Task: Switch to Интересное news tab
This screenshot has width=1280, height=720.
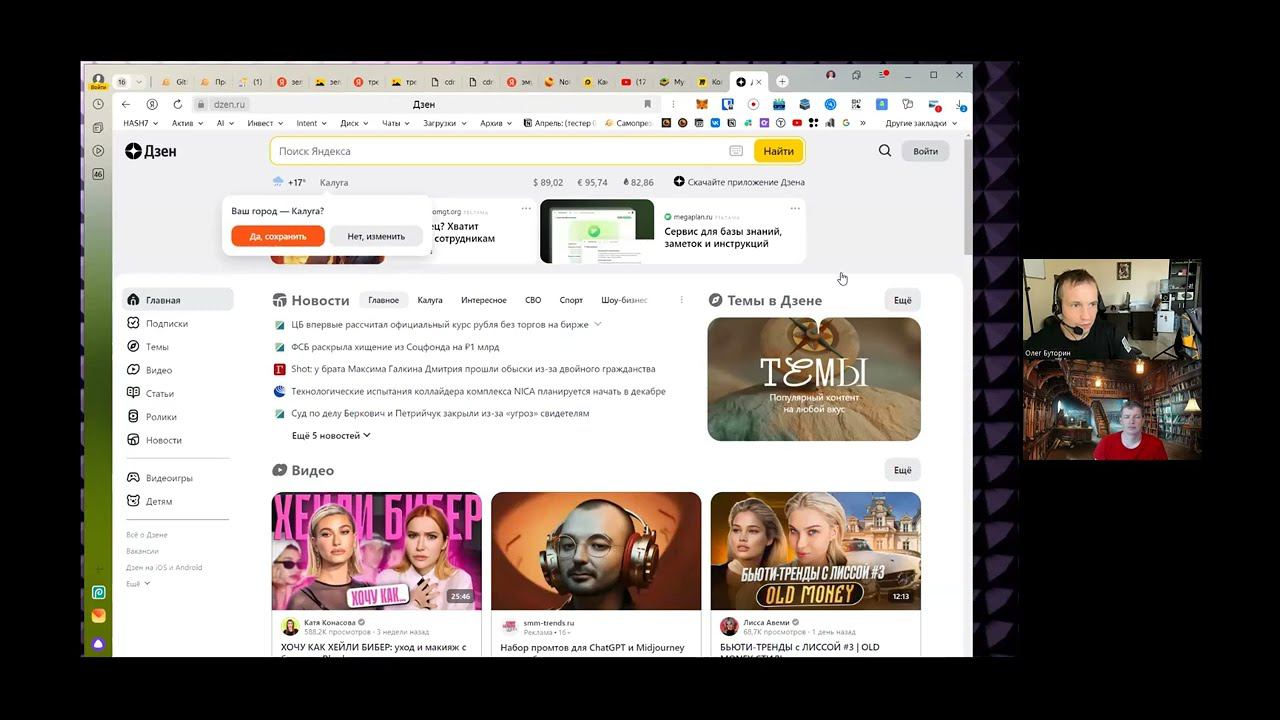Action: tap(484, 300)
